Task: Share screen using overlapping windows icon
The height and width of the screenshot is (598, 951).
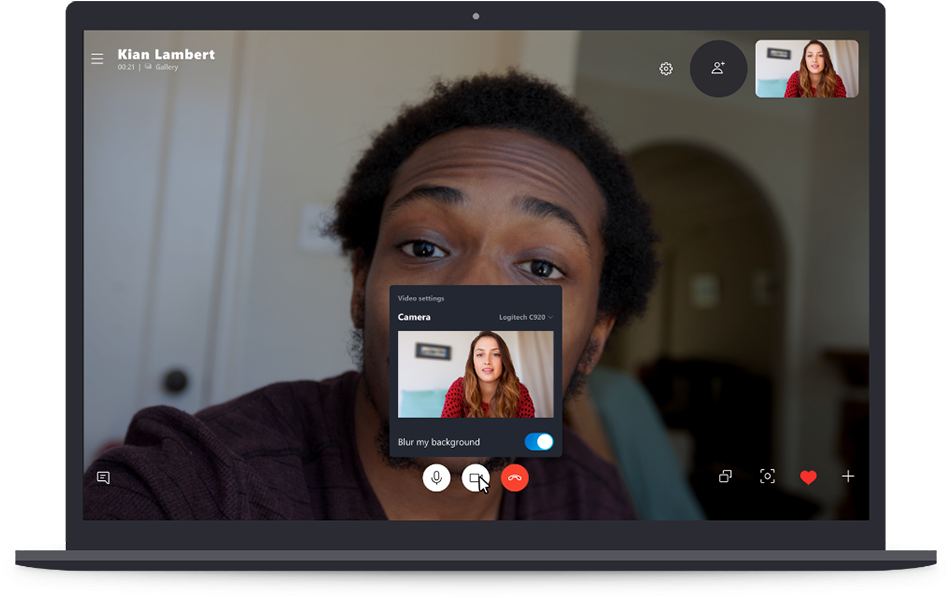Action: tap(725, 476)
